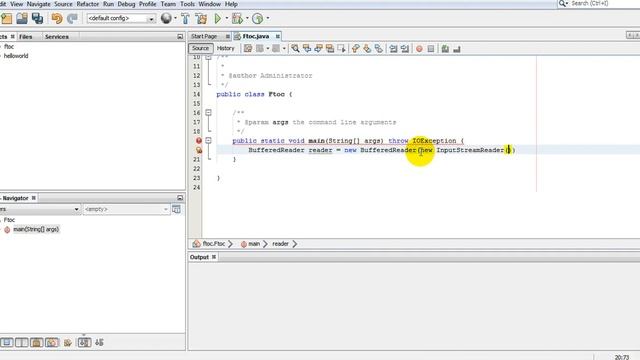Open the Navigate menu
The image size is (640, 360).
pyautogui.click(x=38, y=4)
